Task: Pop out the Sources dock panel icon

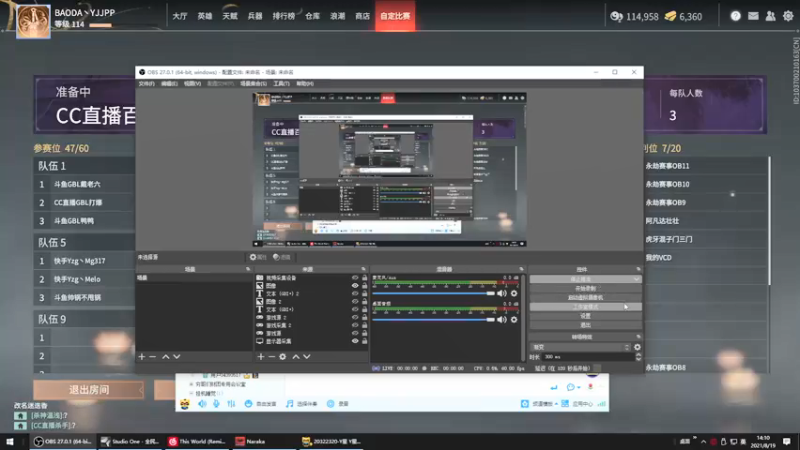Action: tap(364, 269)
